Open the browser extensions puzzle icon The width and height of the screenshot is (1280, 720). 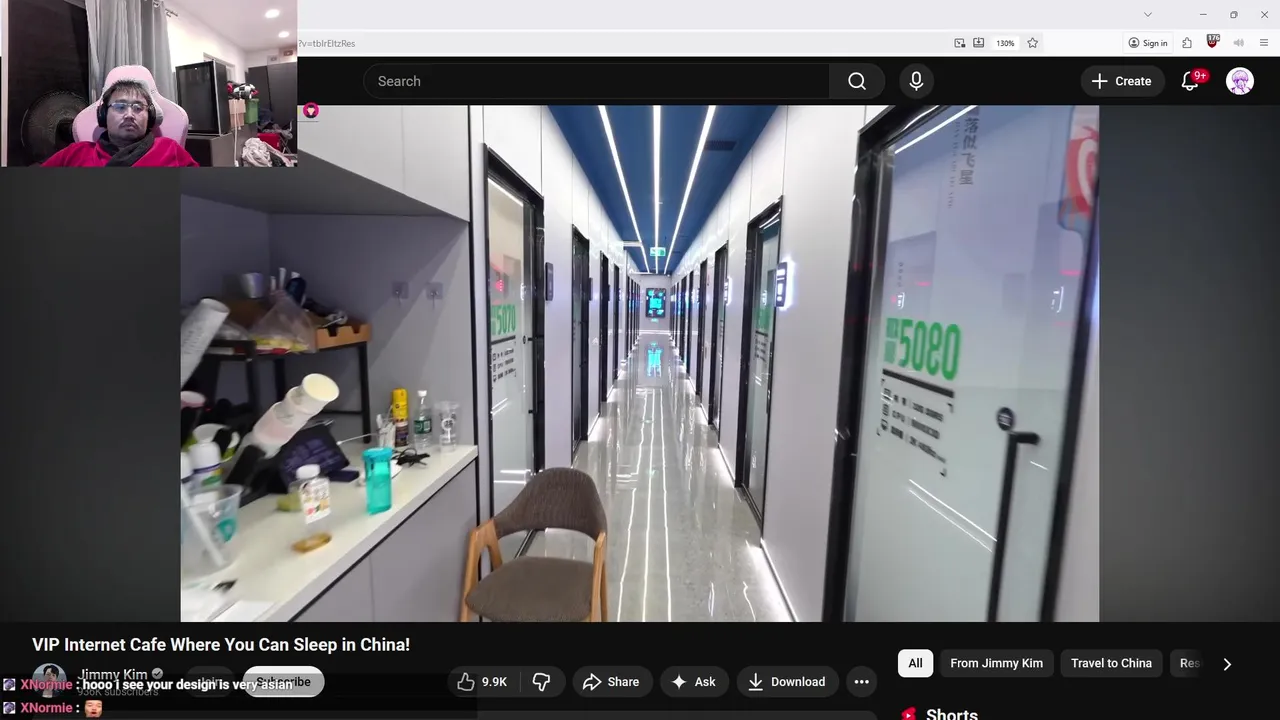1187,43
